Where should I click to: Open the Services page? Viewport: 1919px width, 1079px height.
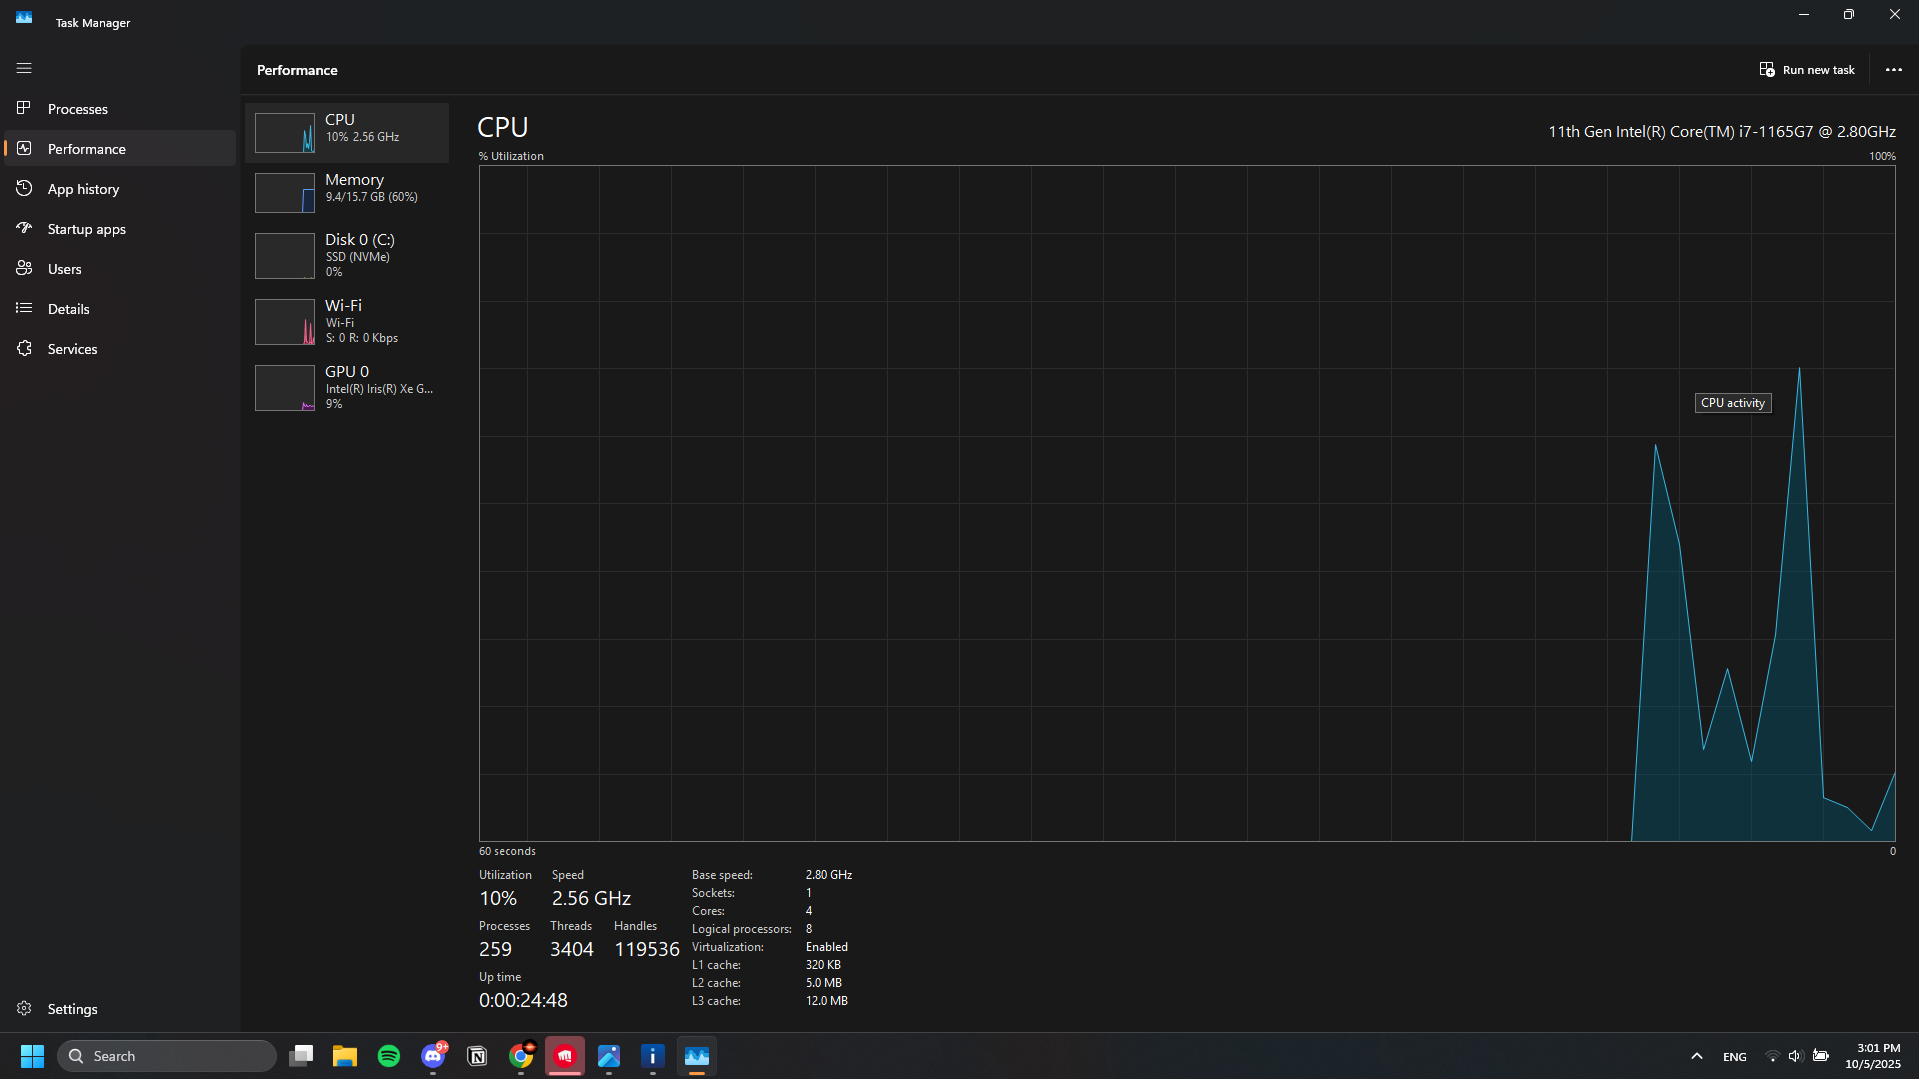pos(120,348)
